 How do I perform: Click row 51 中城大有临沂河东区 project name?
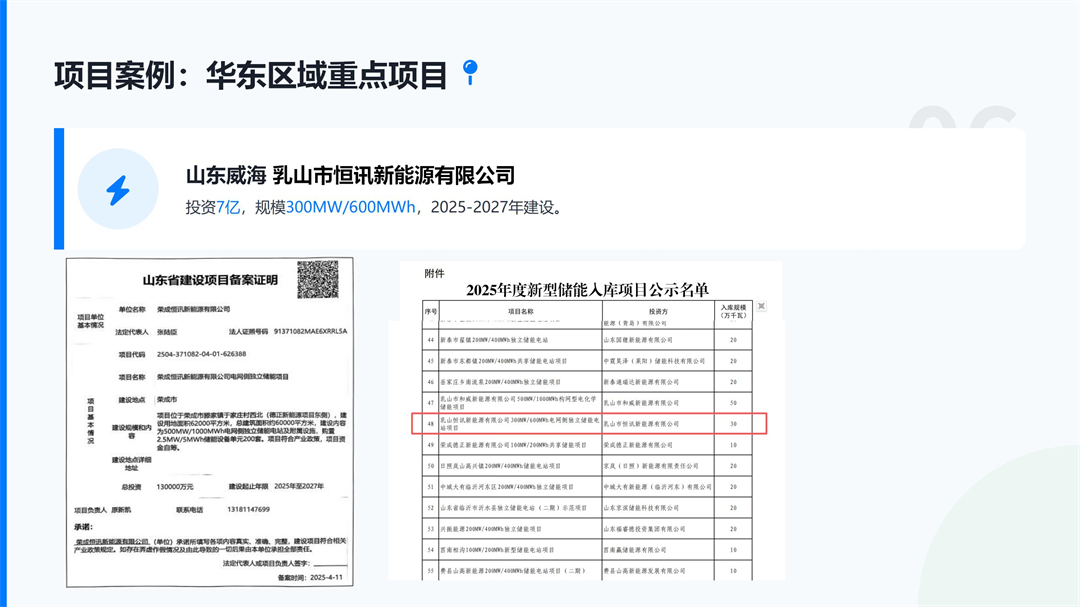pyautogui.click(x=507, y=486)
